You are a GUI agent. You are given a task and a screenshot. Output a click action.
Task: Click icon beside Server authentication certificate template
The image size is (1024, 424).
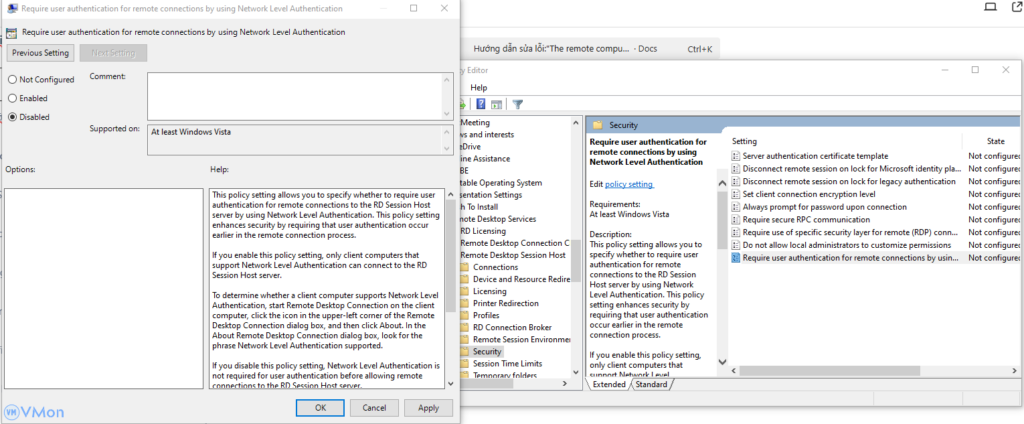[736, 156]
